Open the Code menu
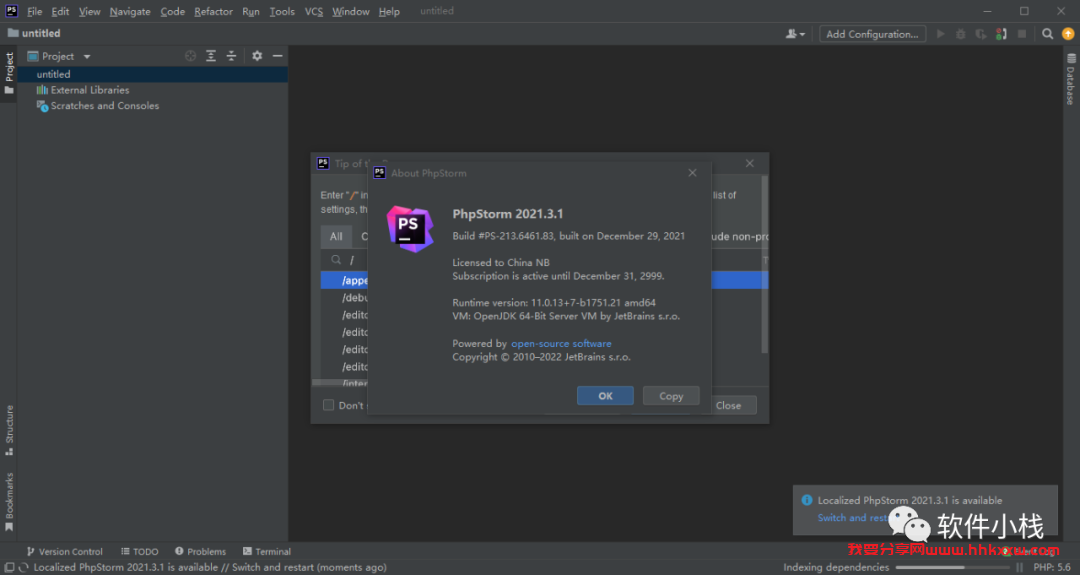The width and height of the screenshot is (1080, 575). click(x=172, y=12)
